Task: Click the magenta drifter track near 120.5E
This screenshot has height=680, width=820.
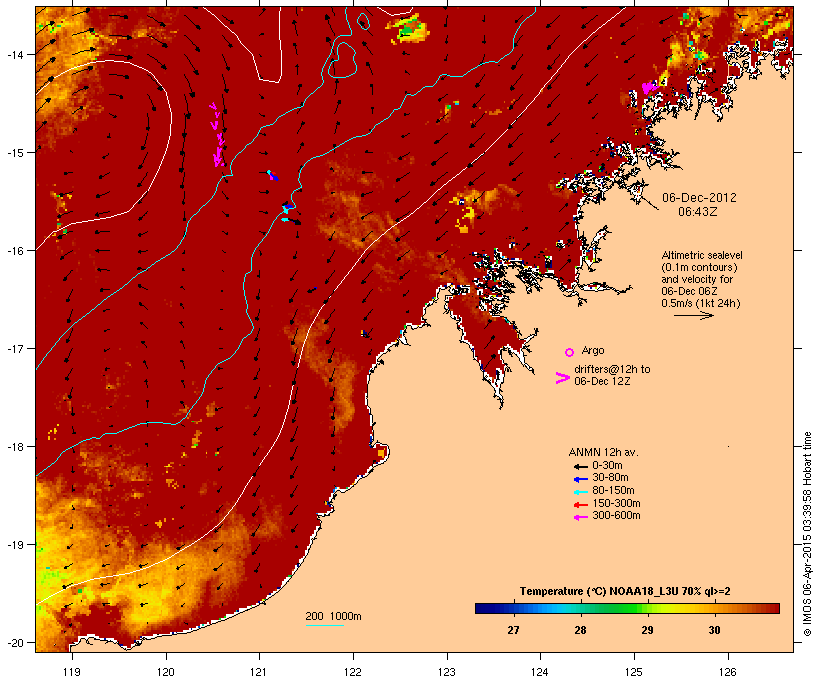Action: click(x=218, y=135)
